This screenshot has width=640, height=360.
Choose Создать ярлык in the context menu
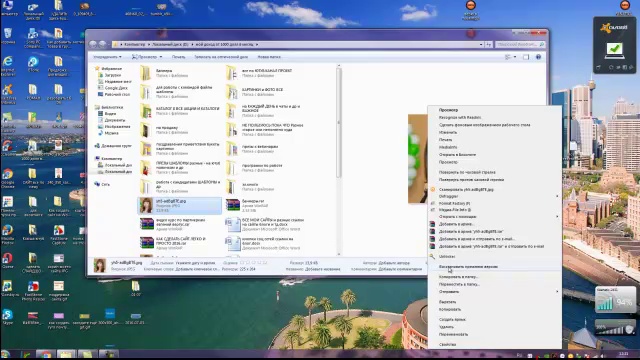coord(452,319)
